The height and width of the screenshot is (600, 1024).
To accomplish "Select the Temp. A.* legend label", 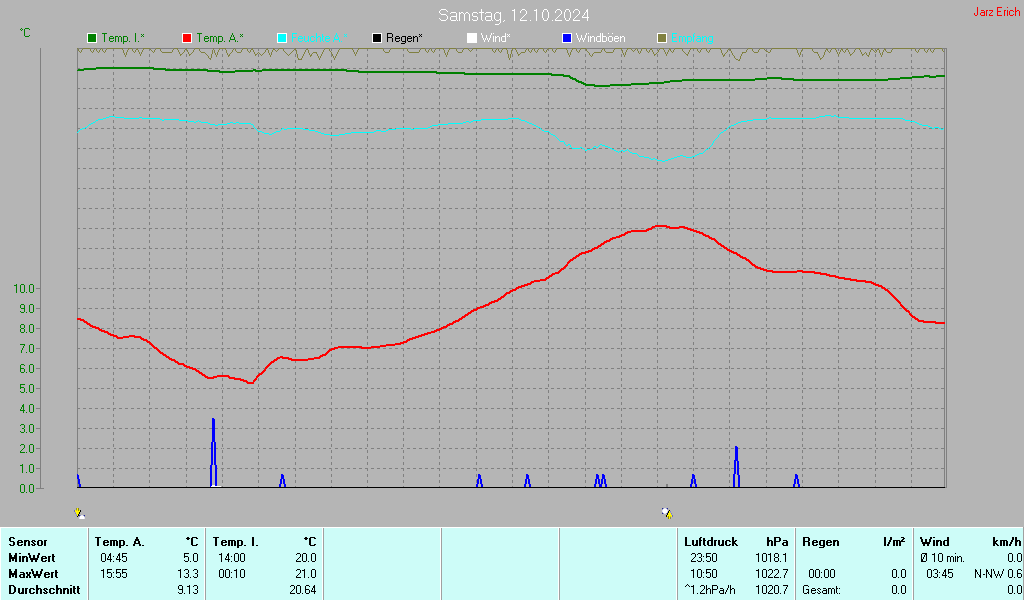I will coord(220,39).
